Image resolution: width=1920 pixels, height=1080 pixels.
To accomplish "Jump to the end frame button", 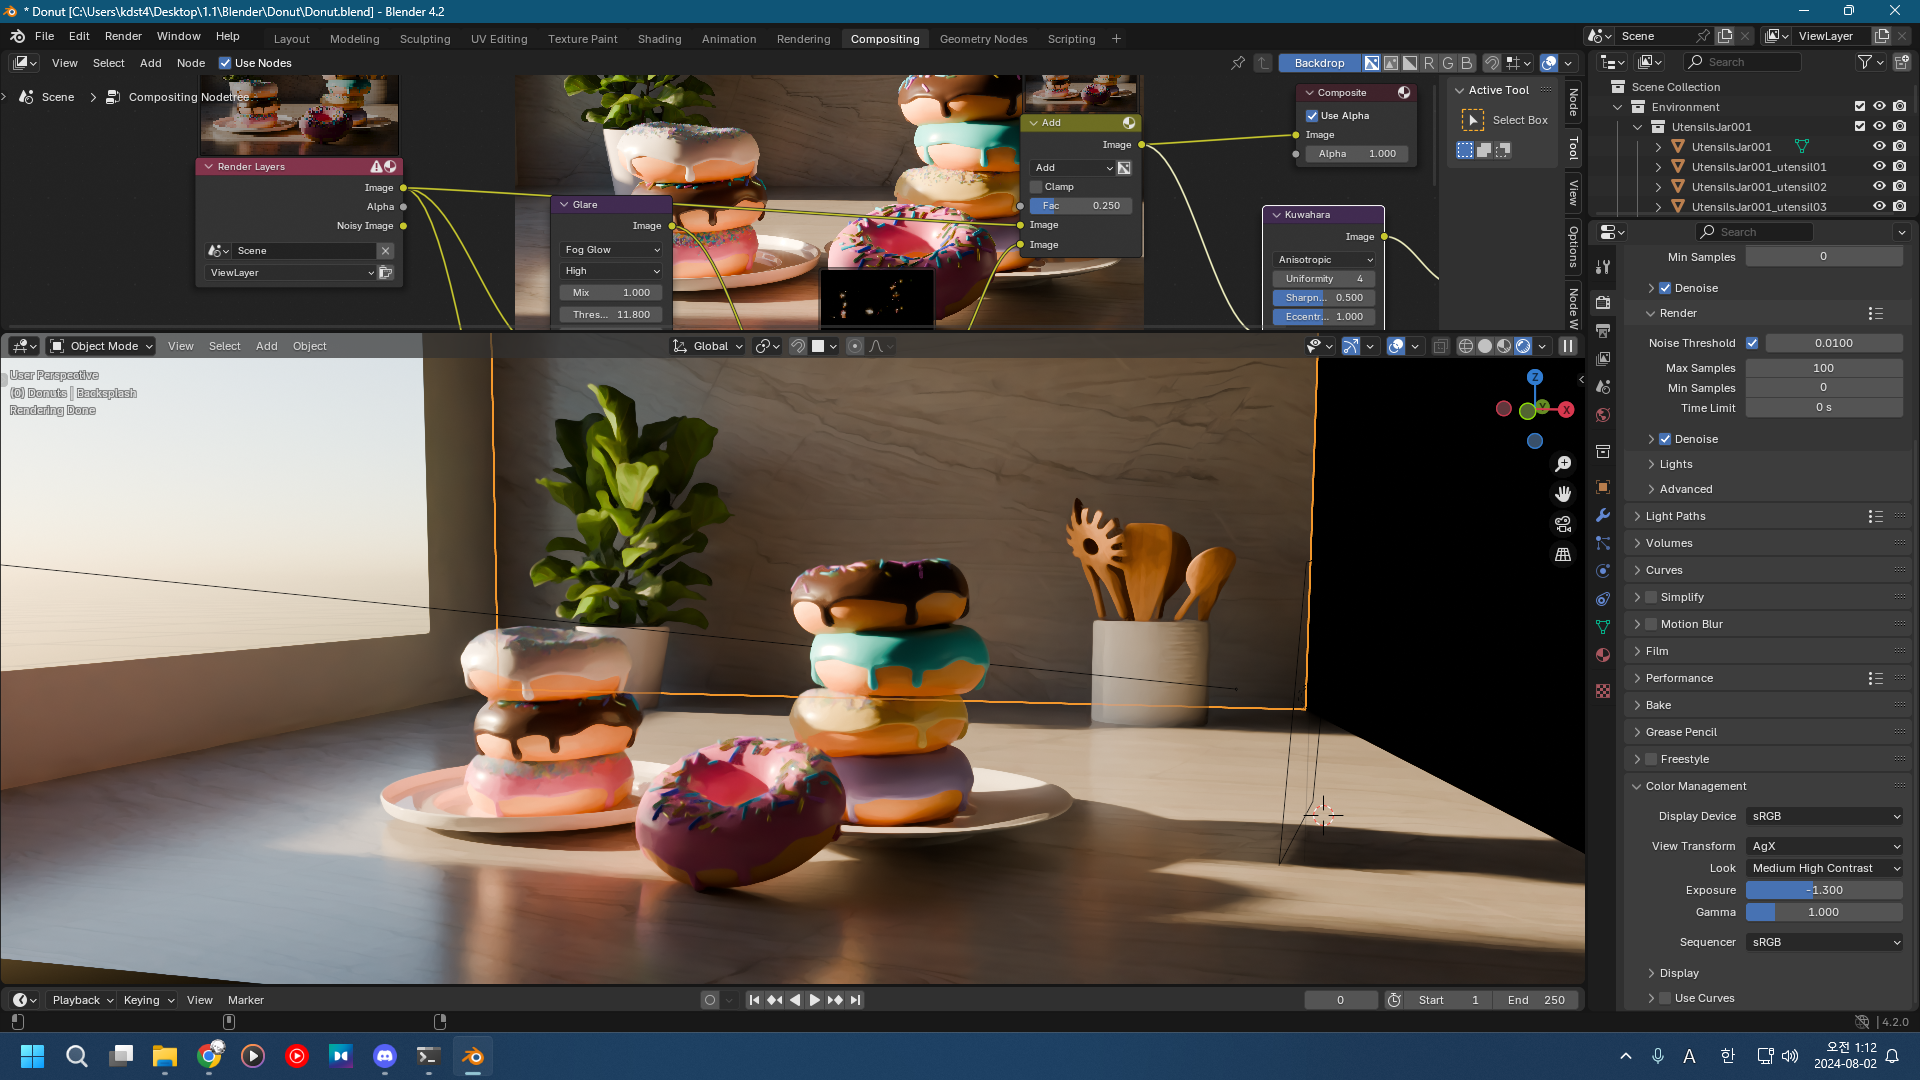I will pos(855,1000).
